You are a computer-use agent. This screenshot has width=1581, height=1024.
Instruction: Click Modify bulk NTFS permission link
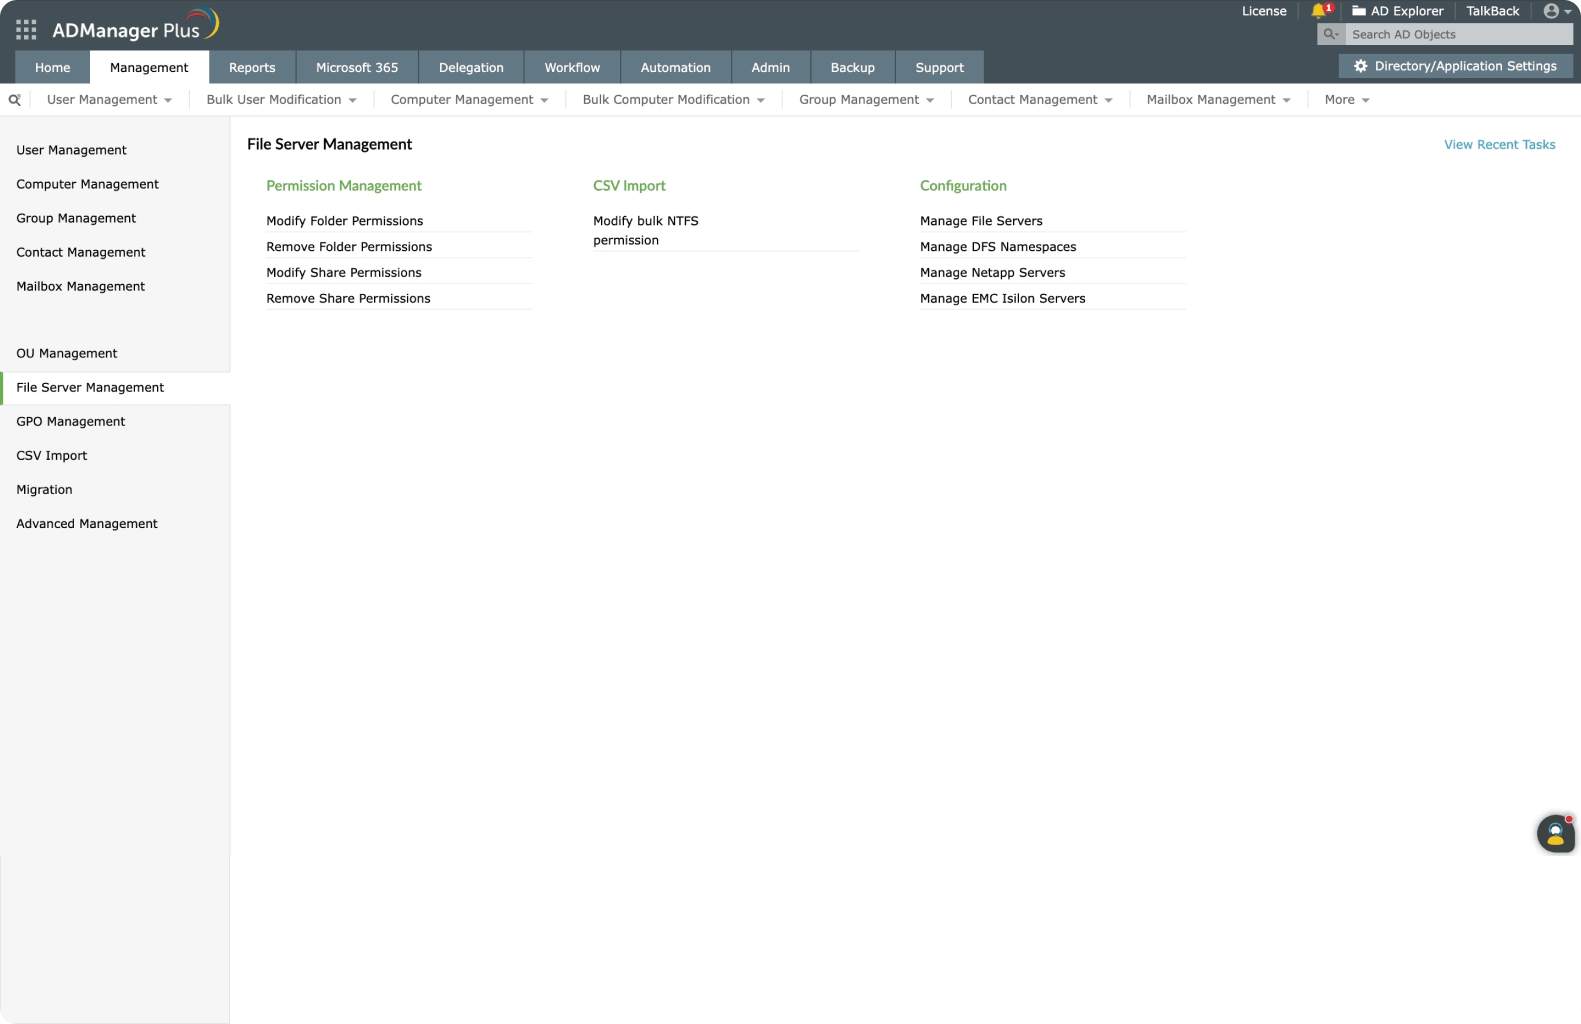click(x=646, y=231)
